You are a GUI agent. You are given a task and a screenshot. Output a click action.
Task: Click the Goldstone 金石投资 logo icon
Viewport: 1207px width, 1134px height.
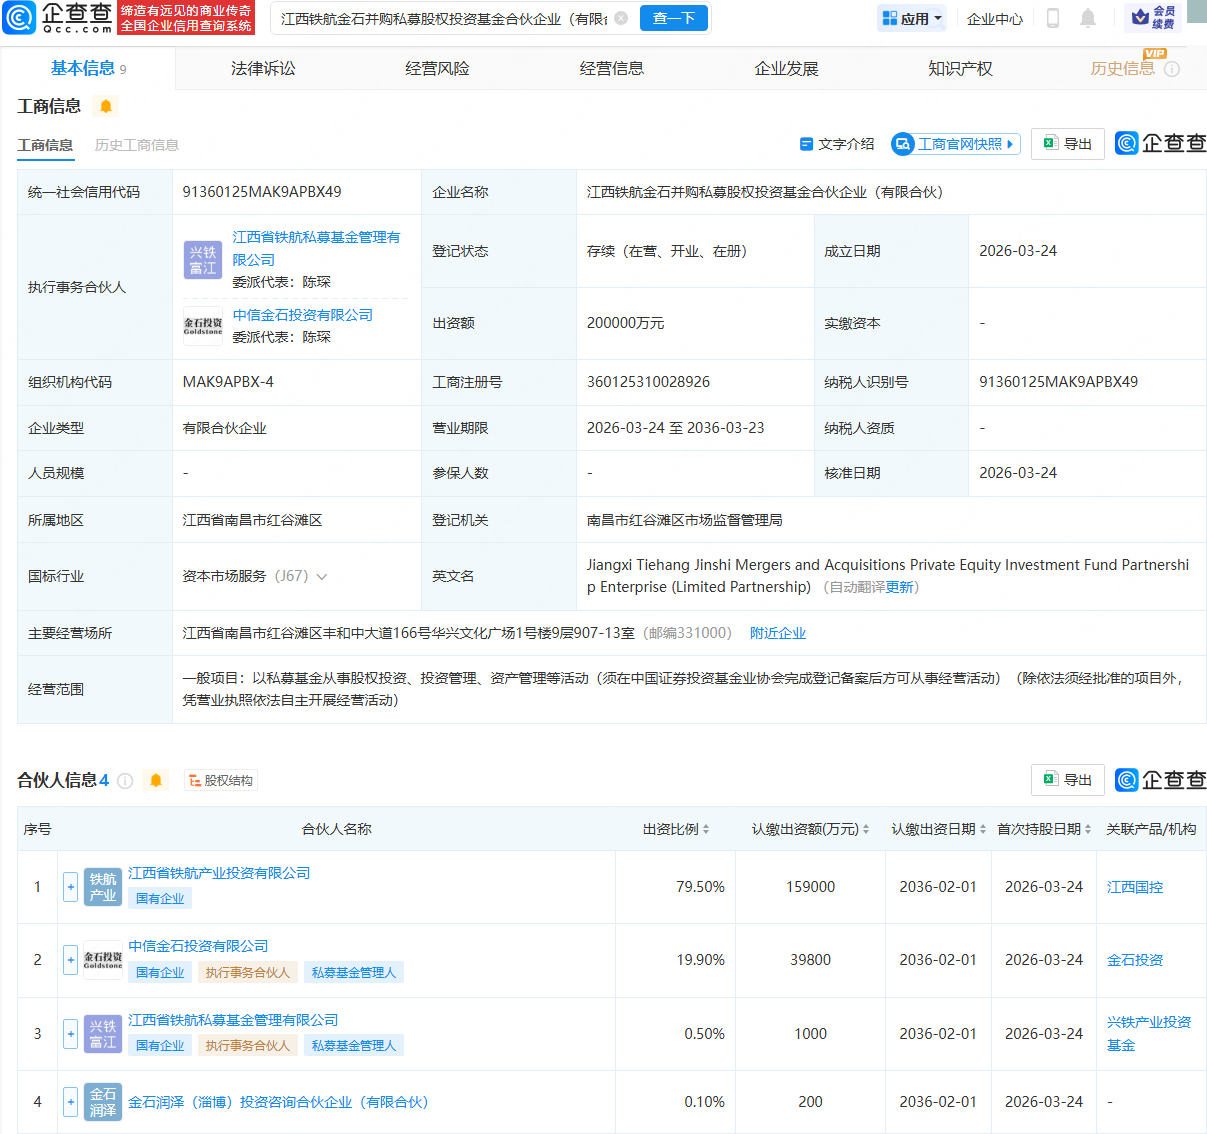point(102,959)
